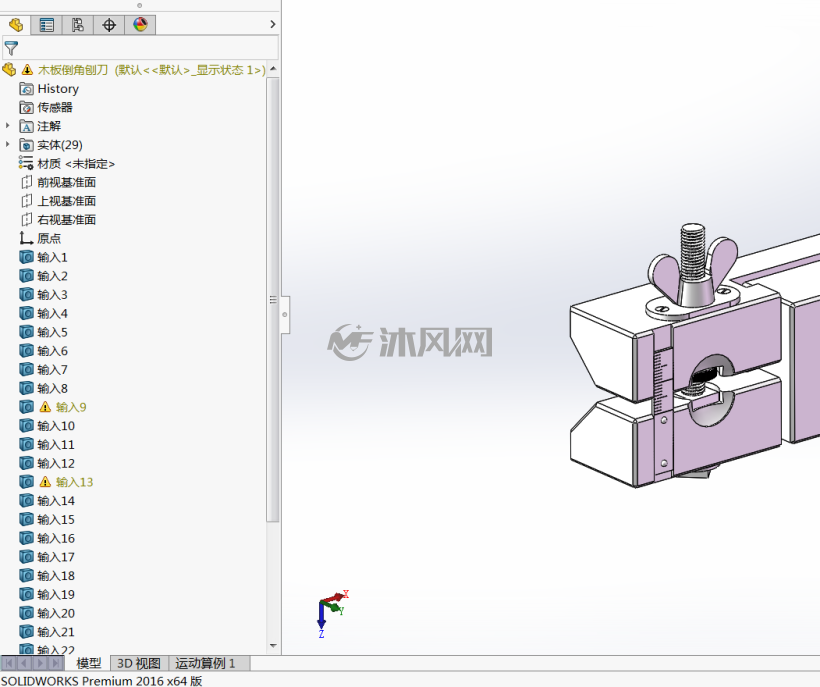Image resolution: width=820 pixels, height=687 pixels.
Task: Click the imported body icon for 输入1
Action: click(x=26, y=257)
